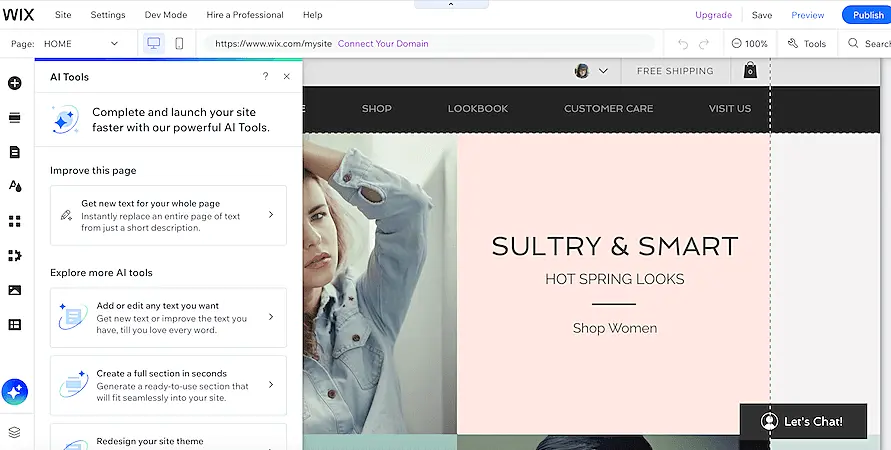The width and height of the screenshot is (891, 450).
Task: Open Hire a Professional menu
Action: [245, 15]
